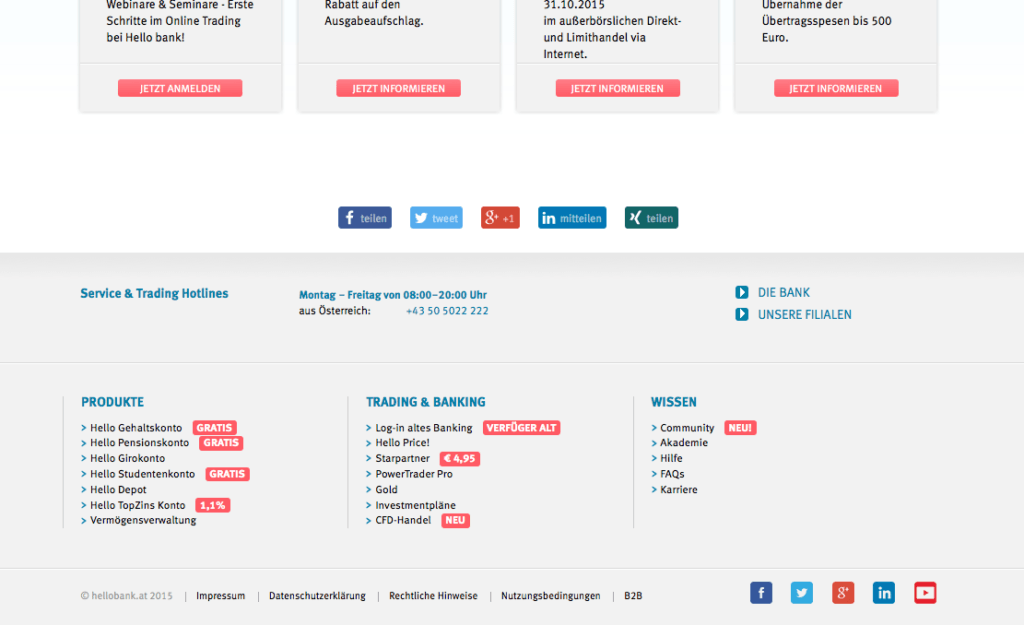Open the UNSERE FILIALEN link
The image size is (1024, 625).
pos(805,315)
